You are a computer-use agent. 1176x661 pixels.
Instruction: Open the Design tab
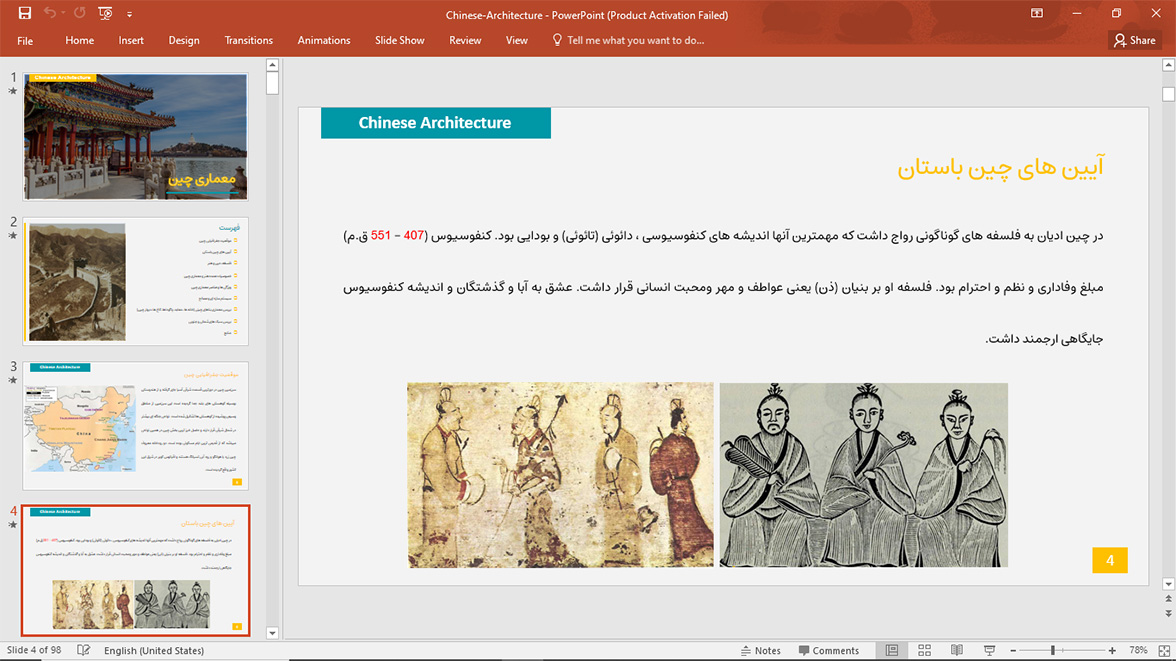coord(184,41)
